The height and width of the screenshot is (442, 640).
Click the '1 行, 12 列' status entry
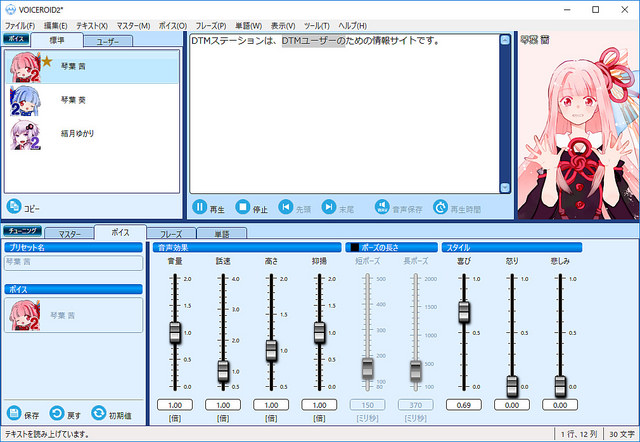pyautogui.click(x=579, y=434)
